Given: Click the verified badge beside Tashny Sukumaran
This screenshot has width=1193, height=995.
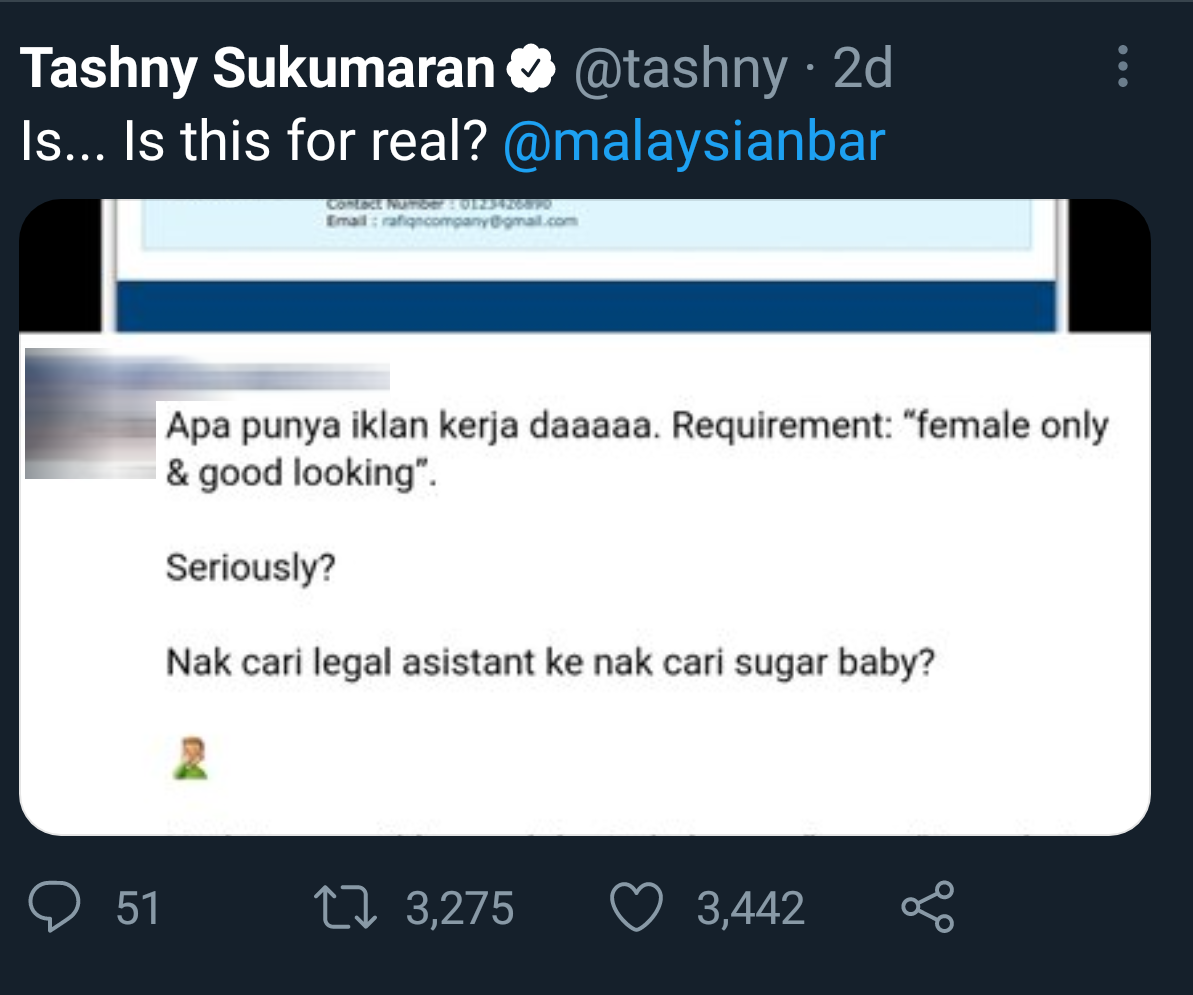Looking at the screenshot, I should (x=531, y=69).
